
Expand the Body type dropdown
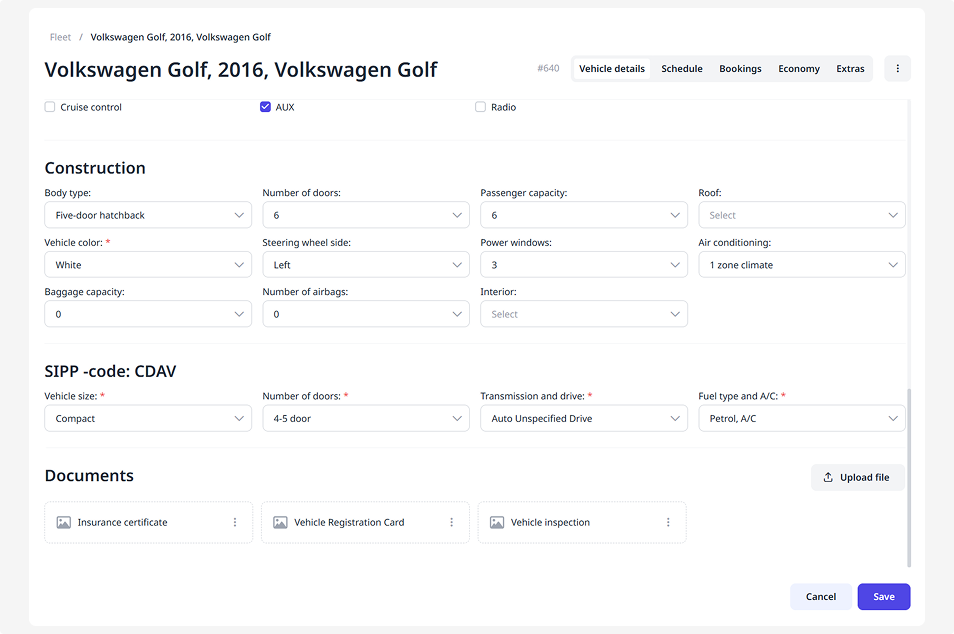(148, 215)
